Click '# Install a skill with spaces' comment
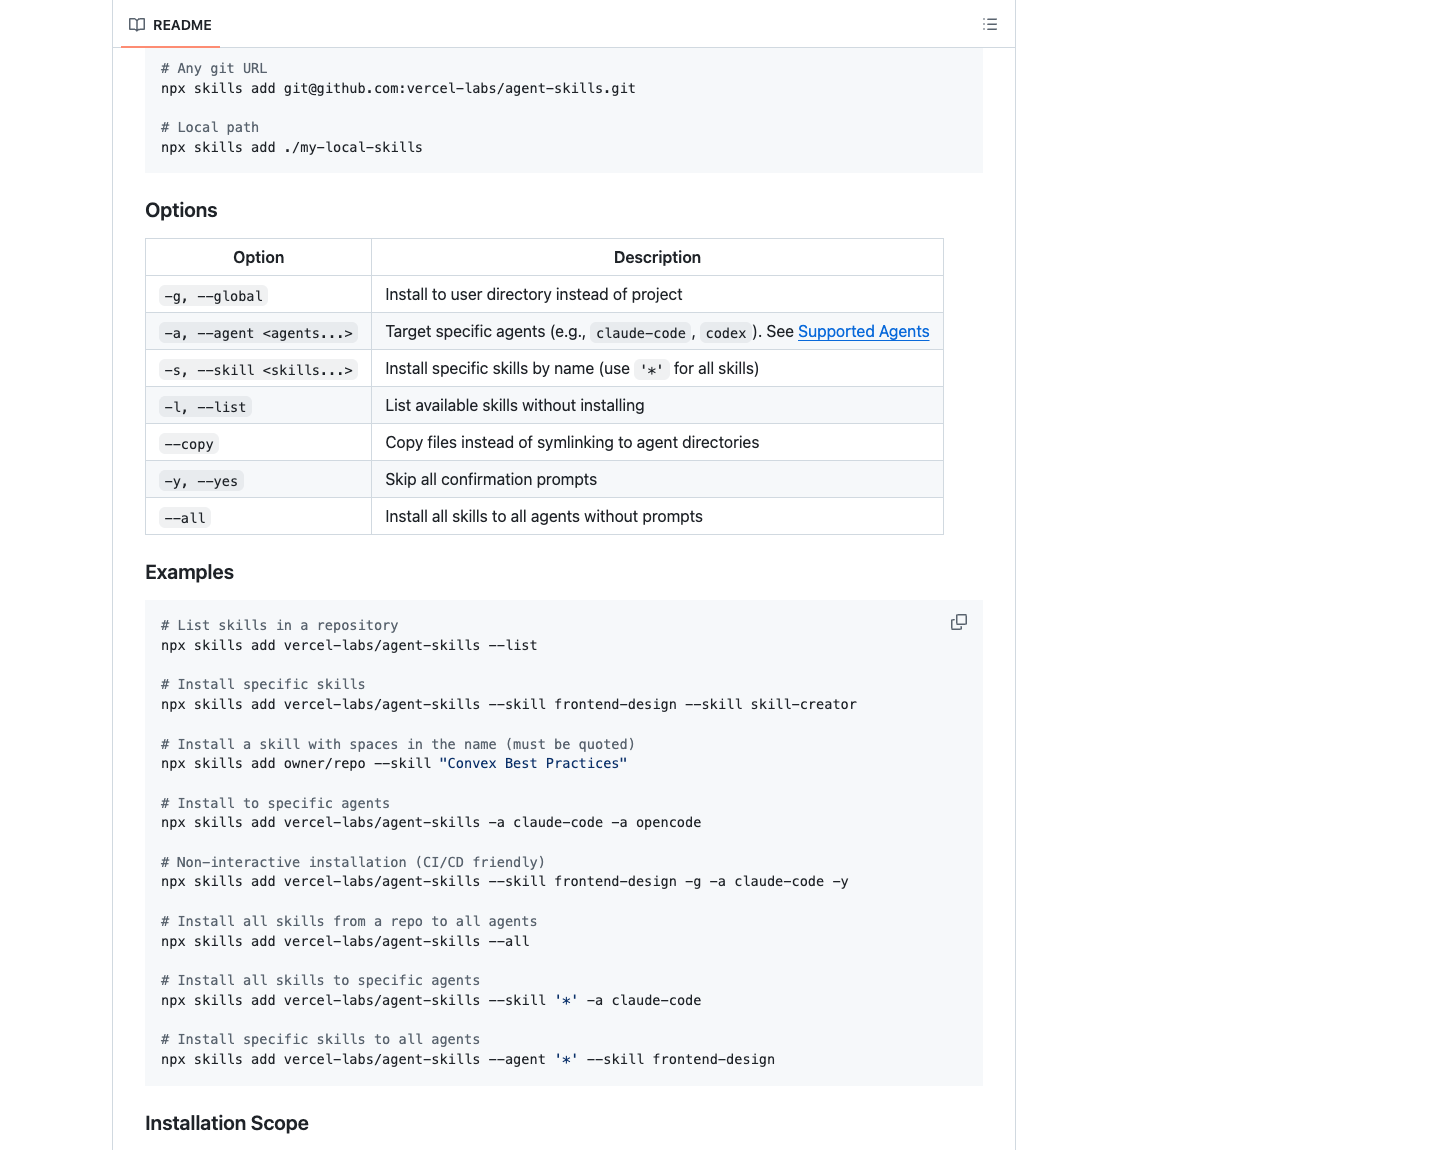This screenshot has width=1440, height=1150. coord(398,744)
